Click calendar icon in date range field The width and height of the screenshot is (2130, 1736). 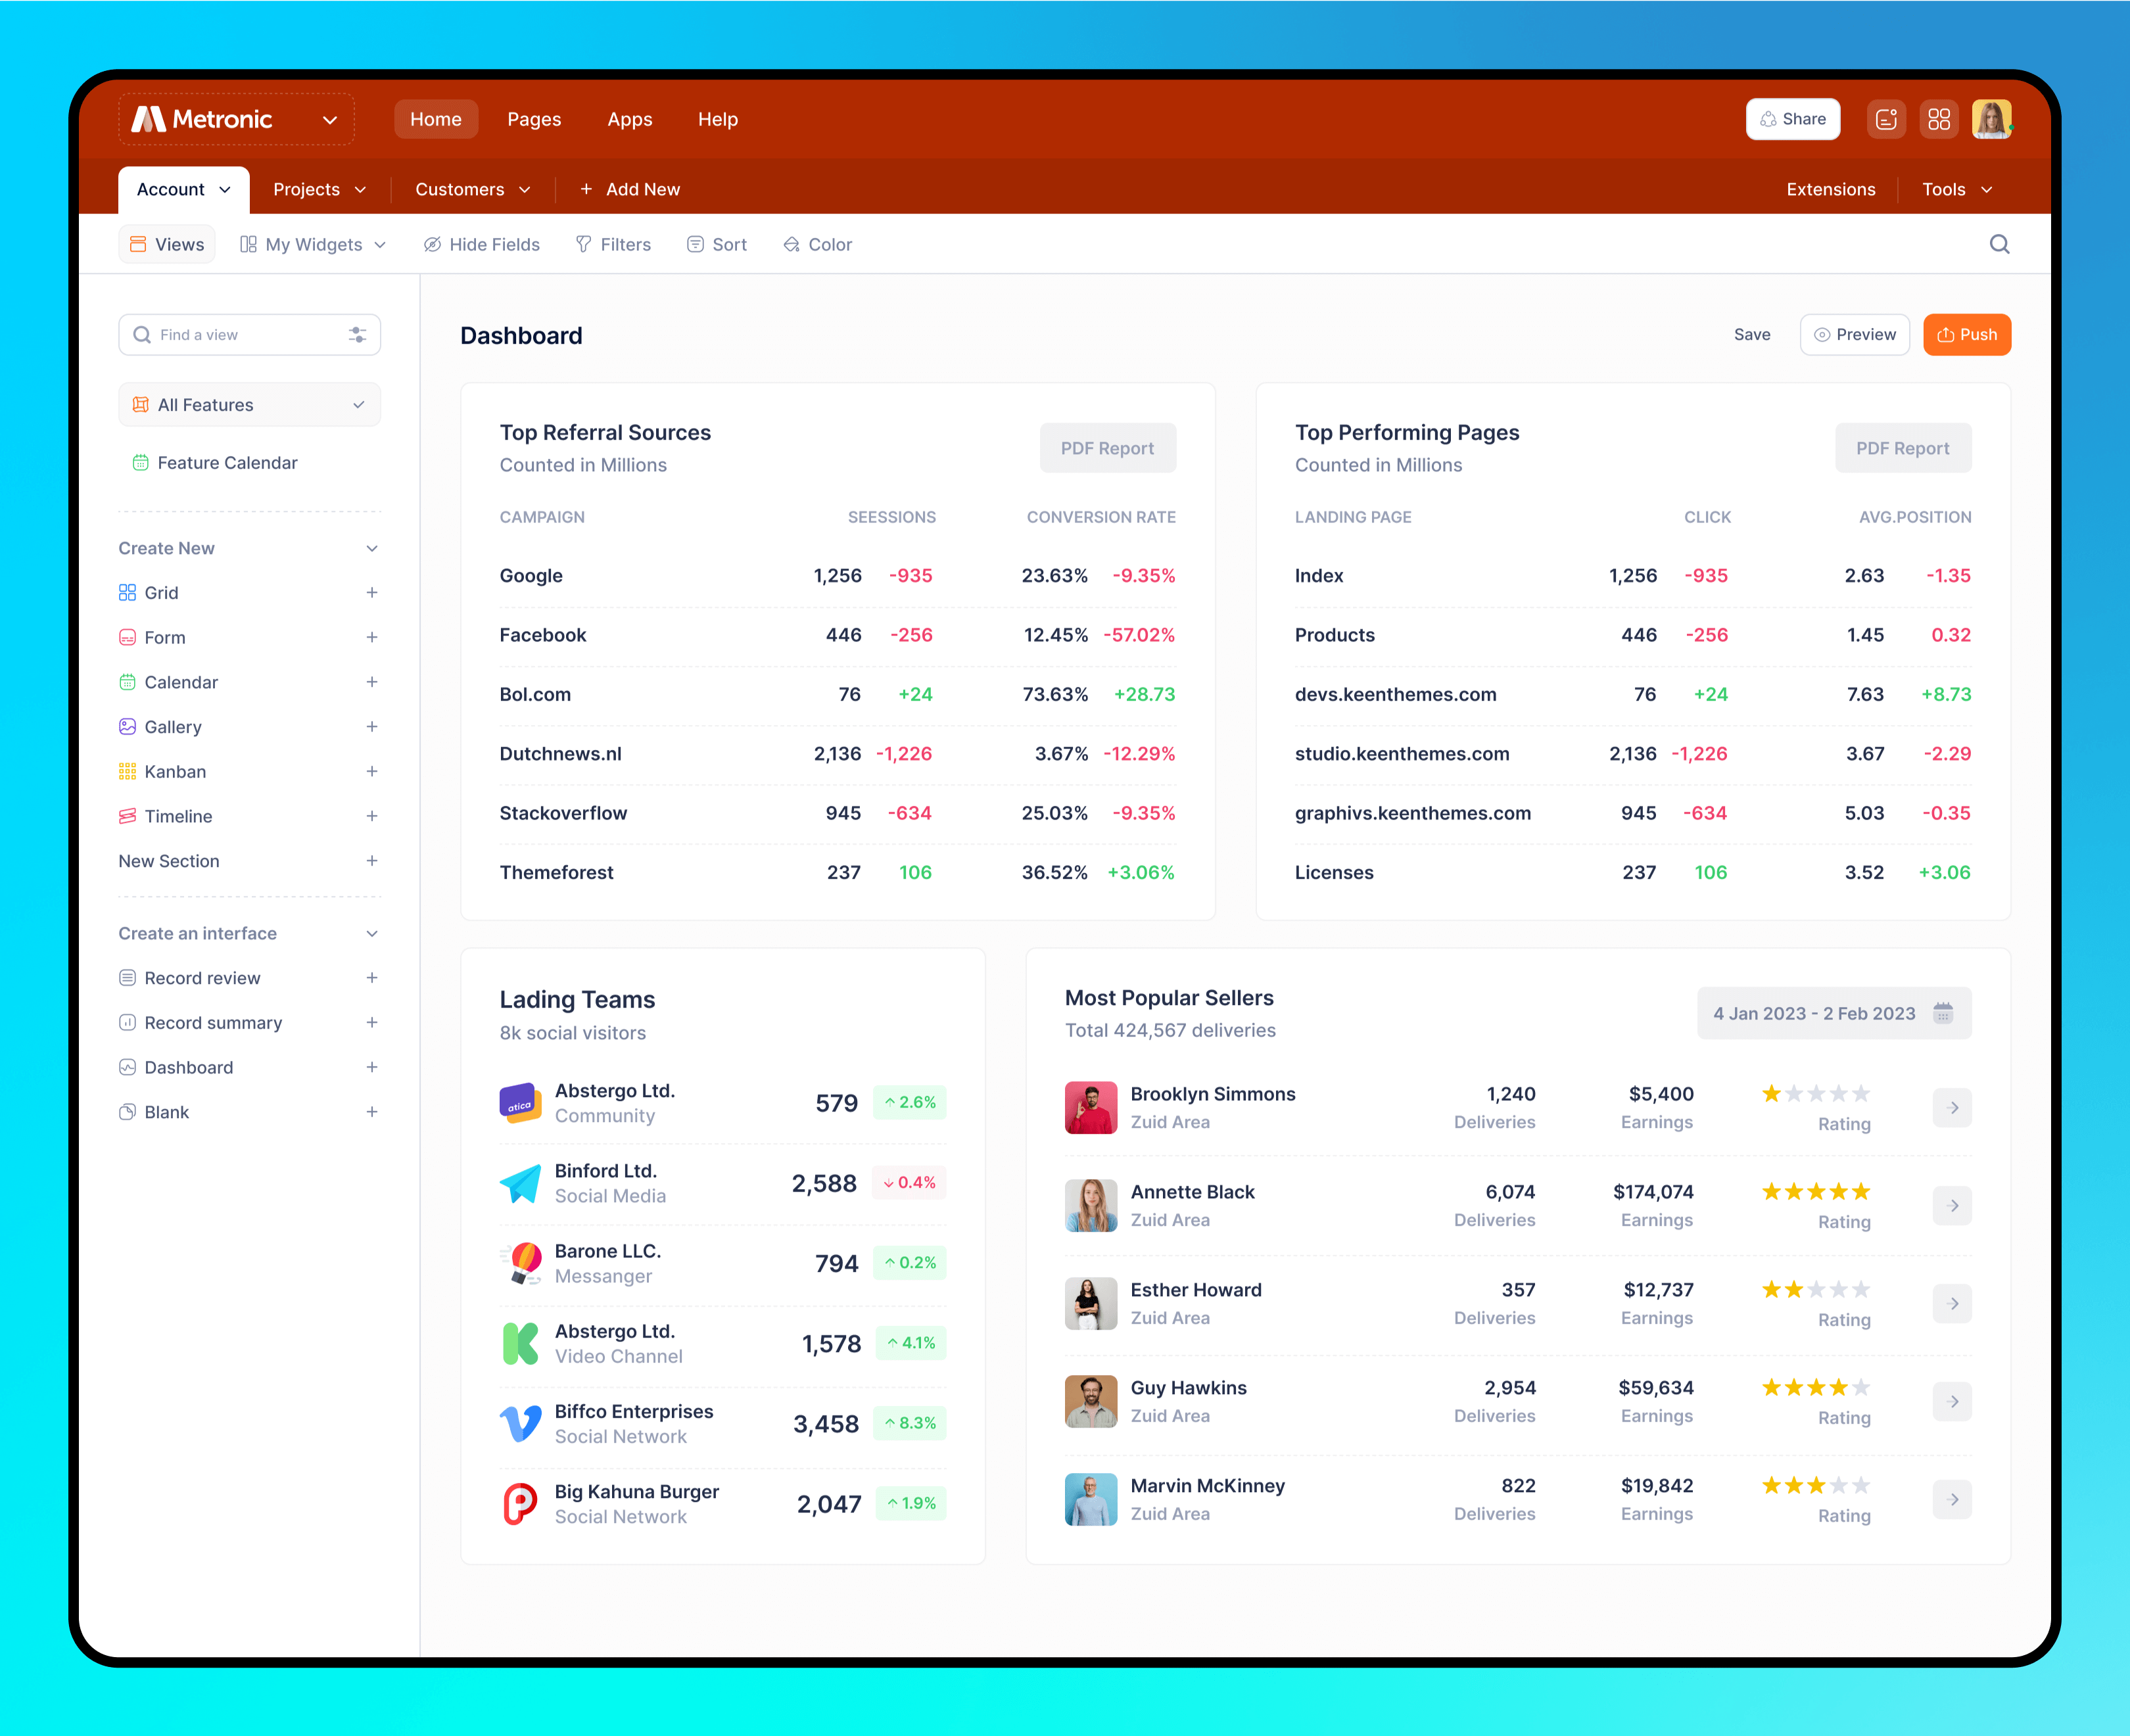point(1943,1013)
